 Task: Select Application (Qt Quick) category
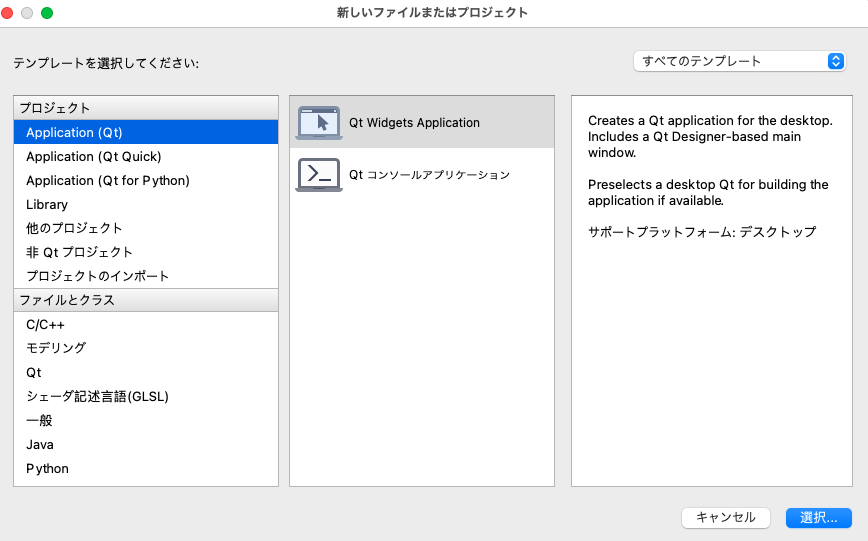146,157
